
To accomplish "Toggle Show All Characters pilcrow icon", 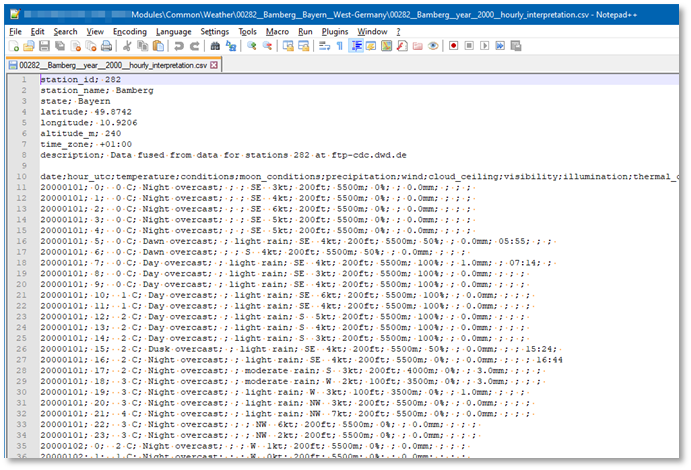I will pos(340,46).
